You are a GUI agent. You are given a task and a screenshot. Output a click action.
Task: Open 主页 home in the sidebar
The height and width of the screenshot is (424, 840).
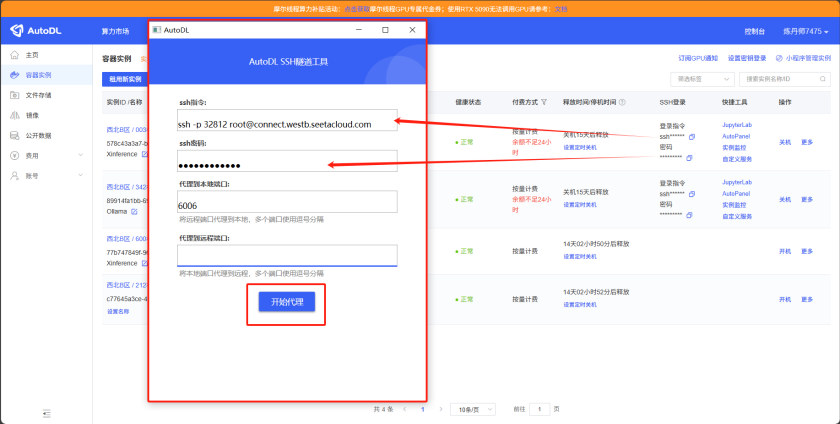pyautogui.click(x=32, y=55)
